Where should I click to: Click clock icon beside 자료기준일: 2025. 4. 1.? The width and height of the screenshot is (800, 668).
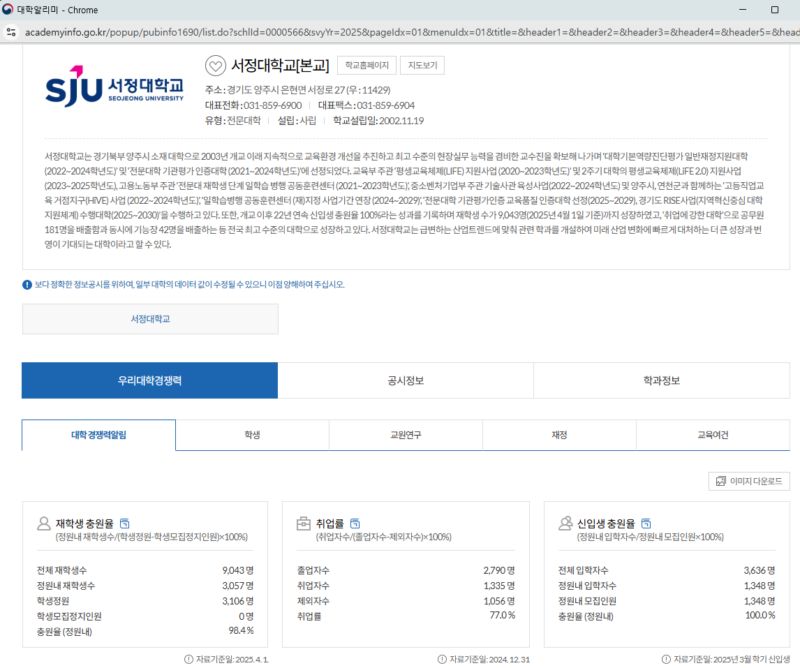point(189,659)
